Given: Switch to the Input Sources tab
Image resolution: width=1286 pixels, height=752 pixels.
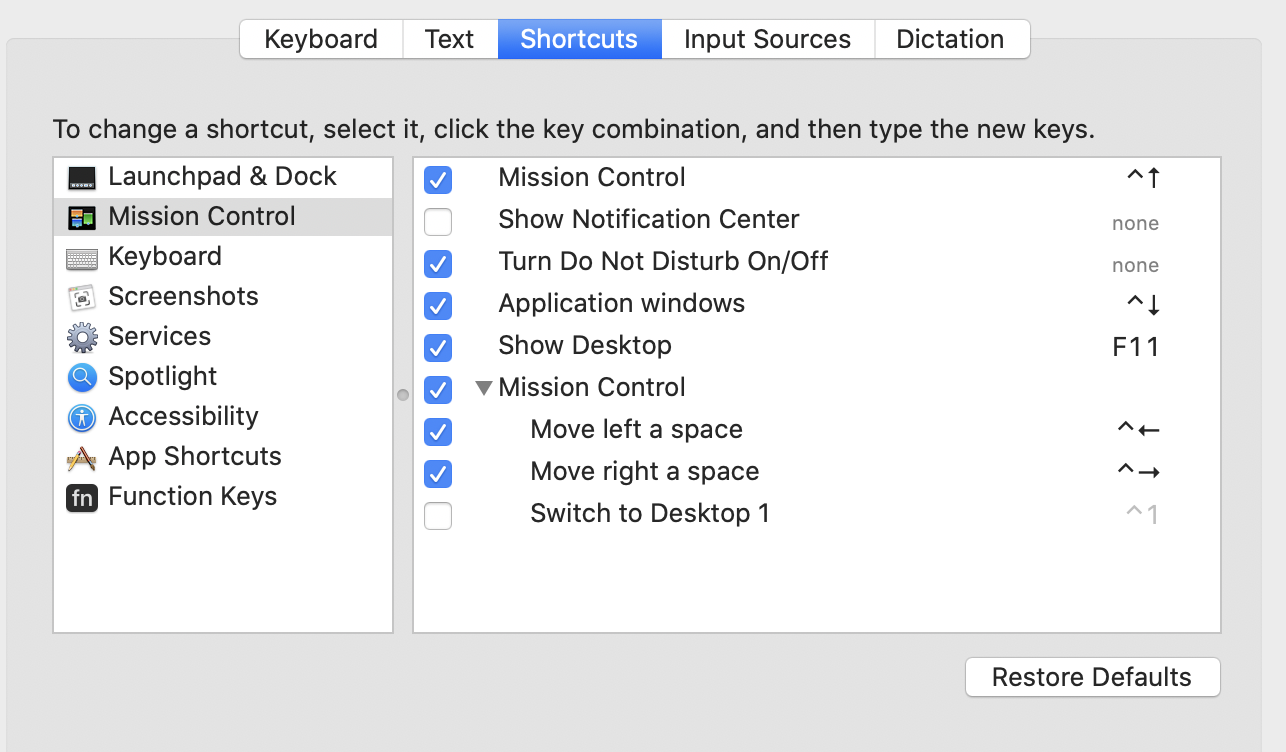Looking at the screenshot, I should (x=767, y=39).
